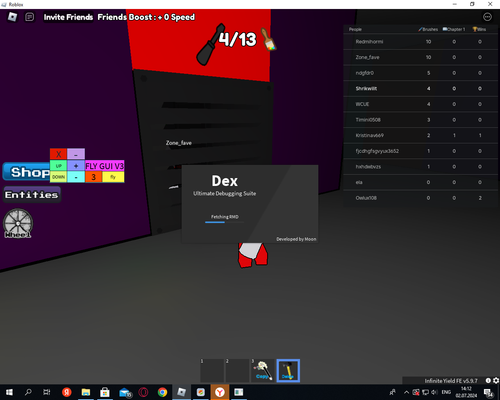Click the People leaderboard header
The image size is (500, 400).
355,29
